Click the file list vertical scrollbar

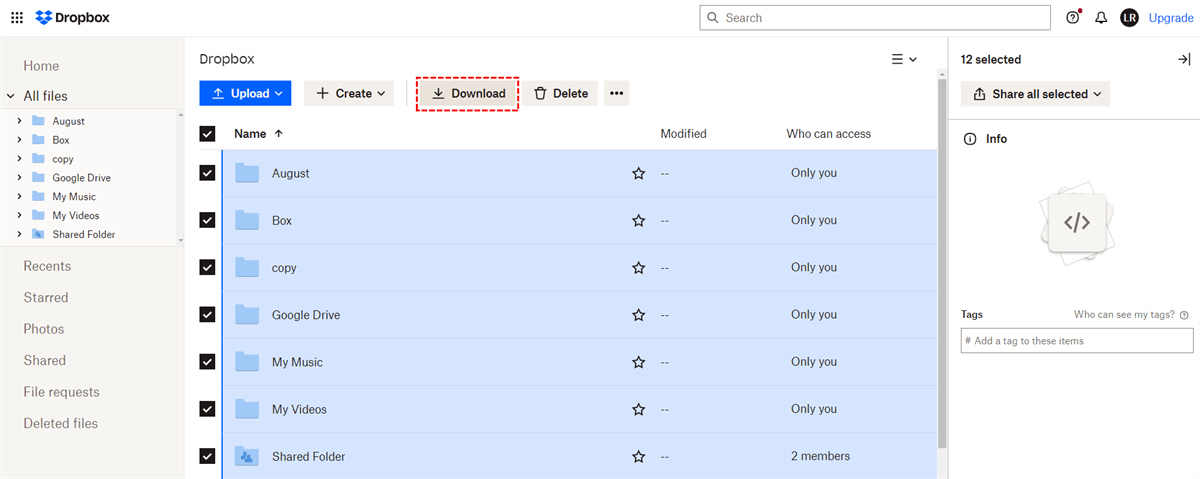[941, 260]
